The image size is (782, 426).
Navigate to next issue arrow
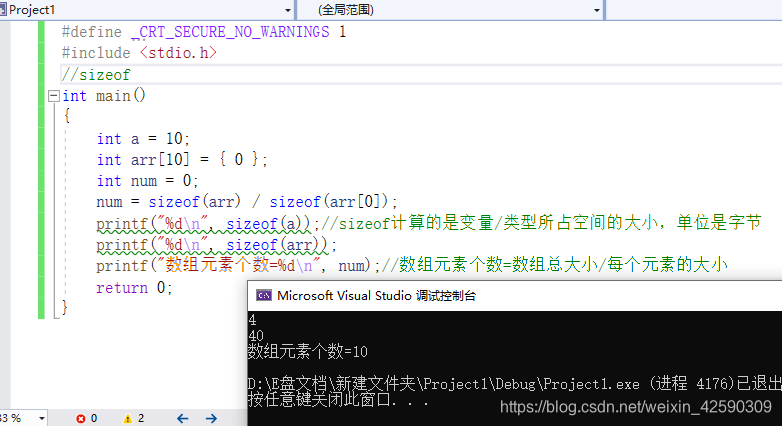211,419
